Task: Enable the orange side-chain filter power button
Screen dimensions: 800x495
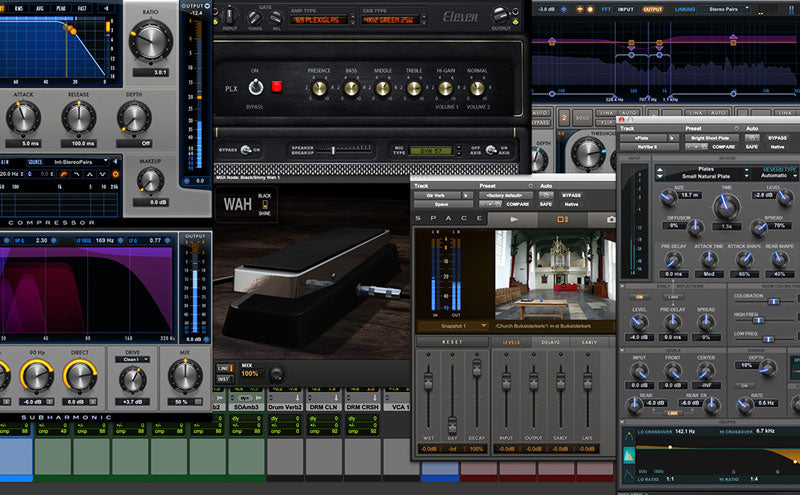Action: tap(116, 174)
